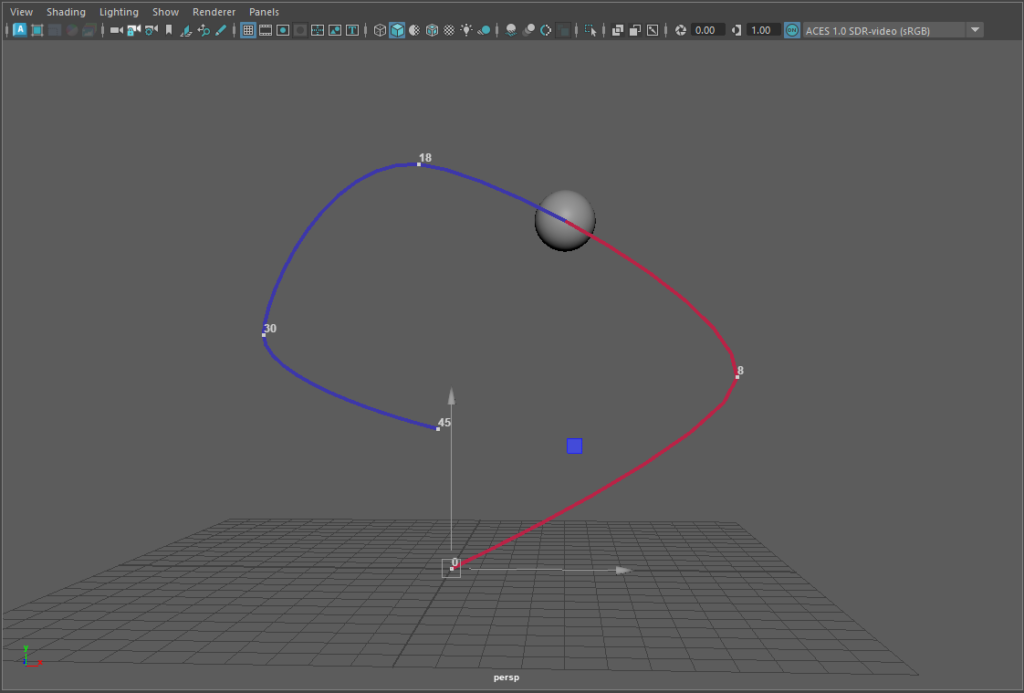Open the Show menu

[x=165, y=12]
